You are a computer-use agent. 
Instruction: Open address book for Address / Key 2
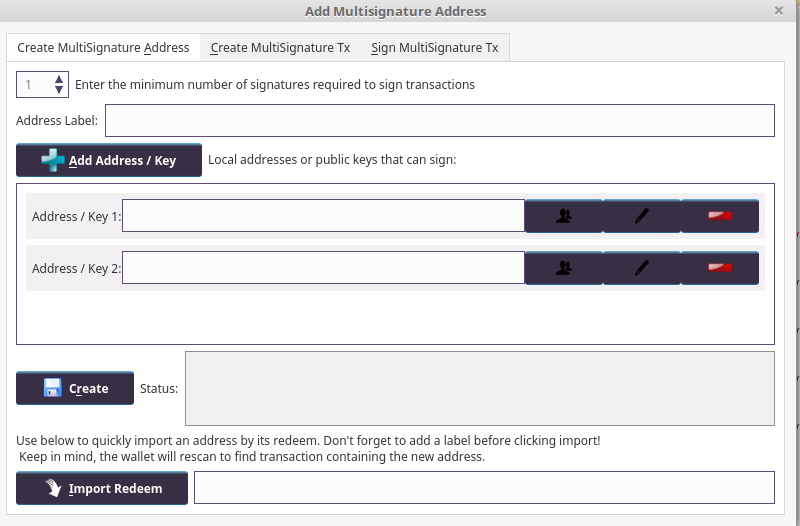coord(564,268)
